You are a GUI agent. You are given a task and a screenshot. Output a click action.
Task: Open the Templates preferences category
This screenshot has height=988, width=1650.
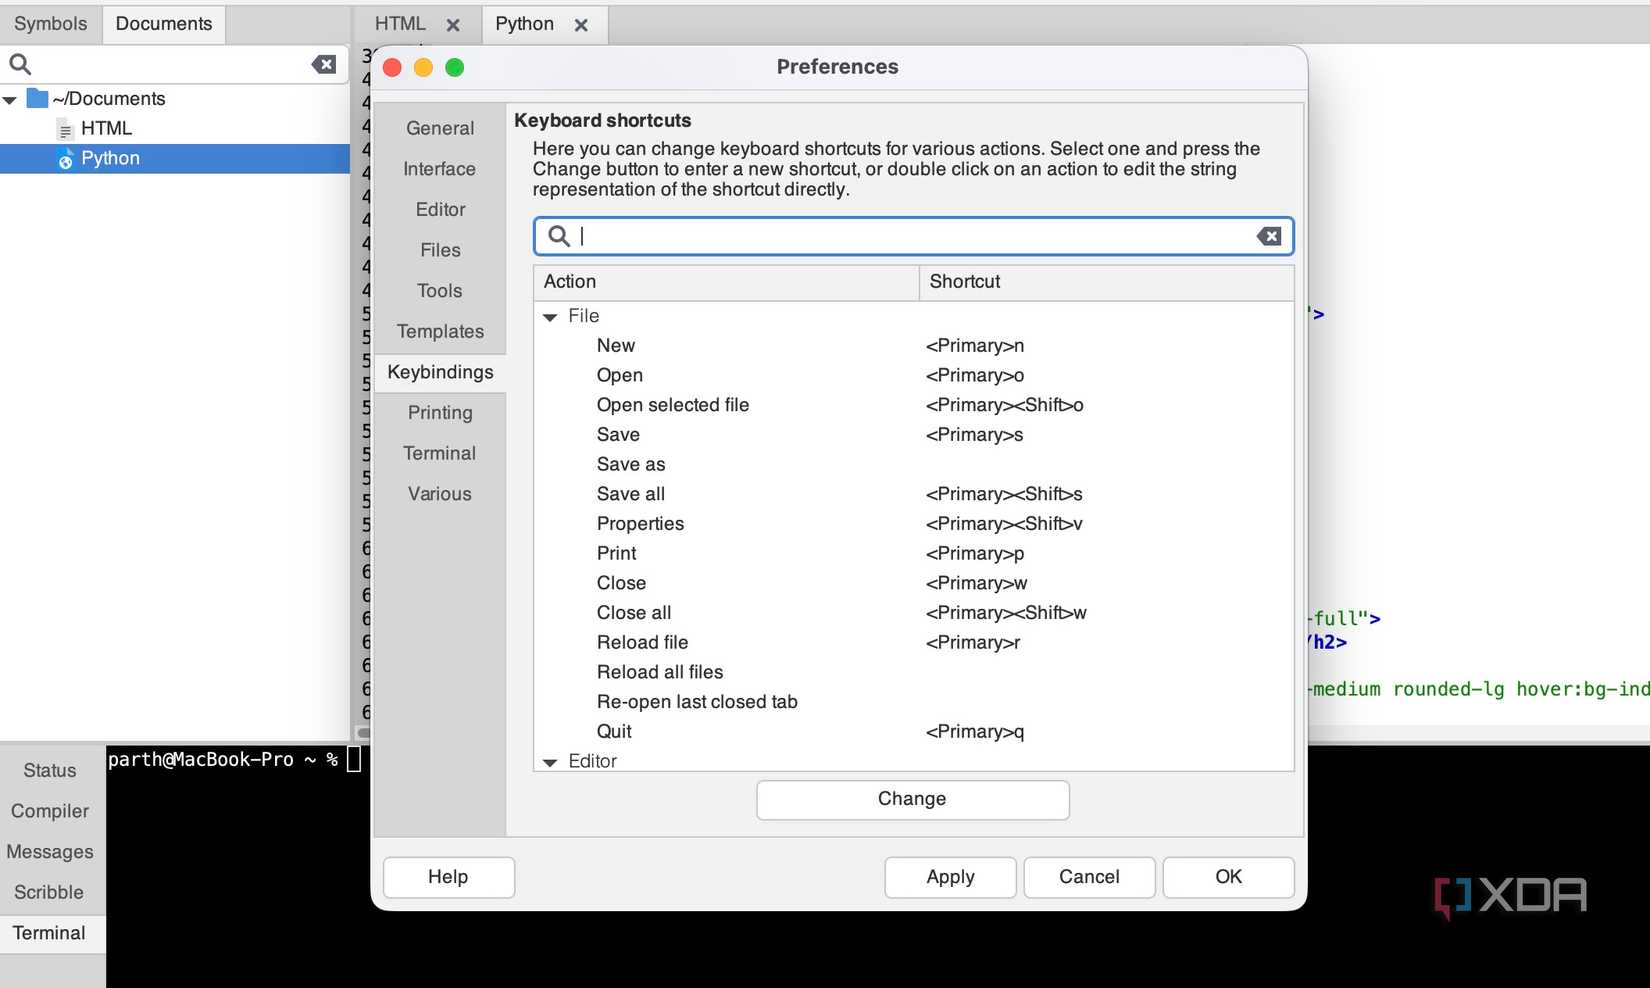[441, 331]
